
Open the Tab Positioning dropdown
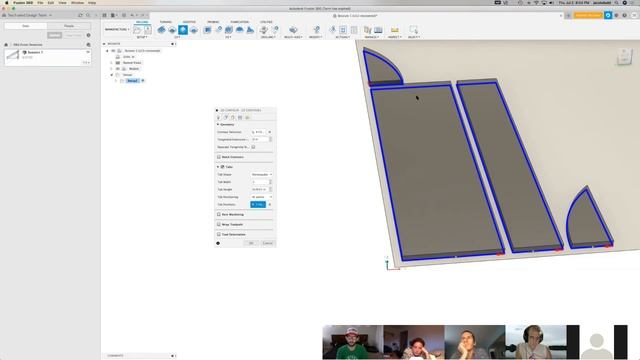(x=261, y=197)
